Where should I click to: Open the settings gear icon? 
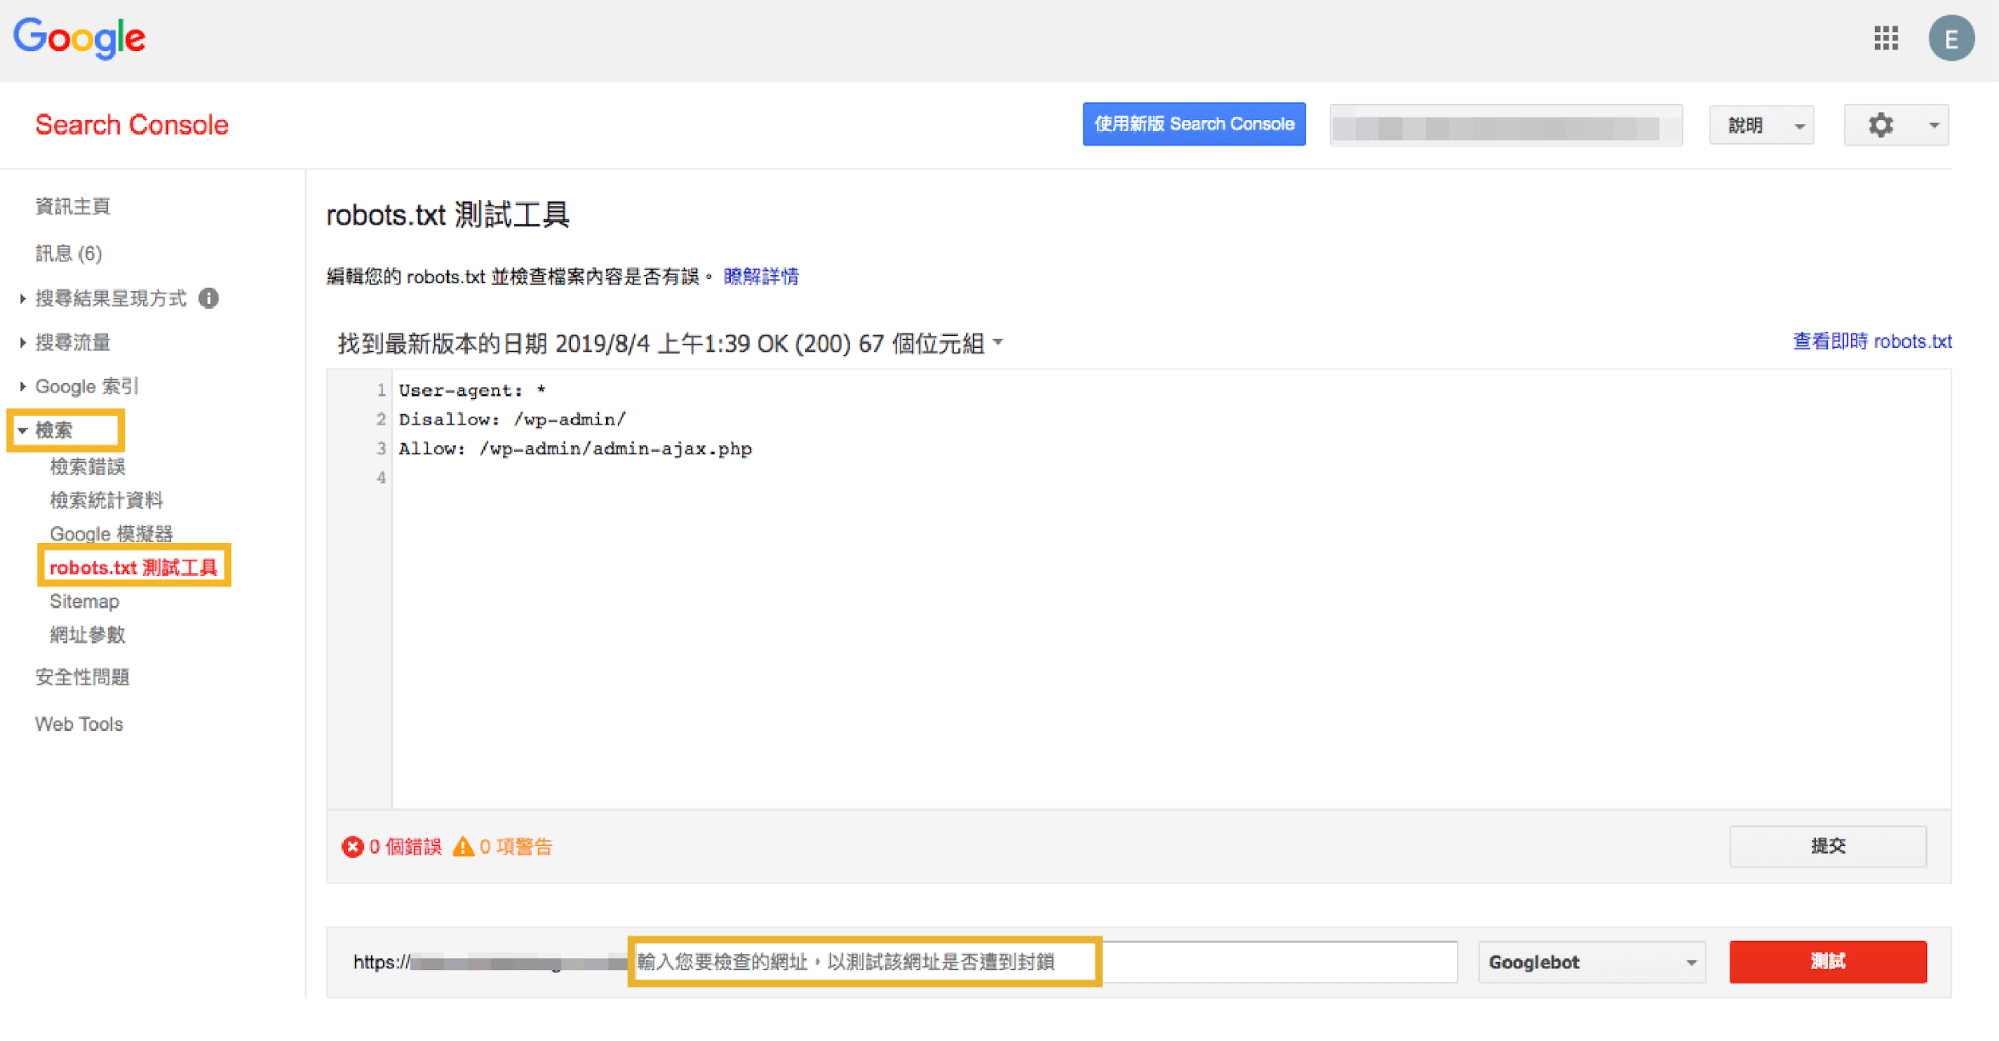(x=1881, y=124)
